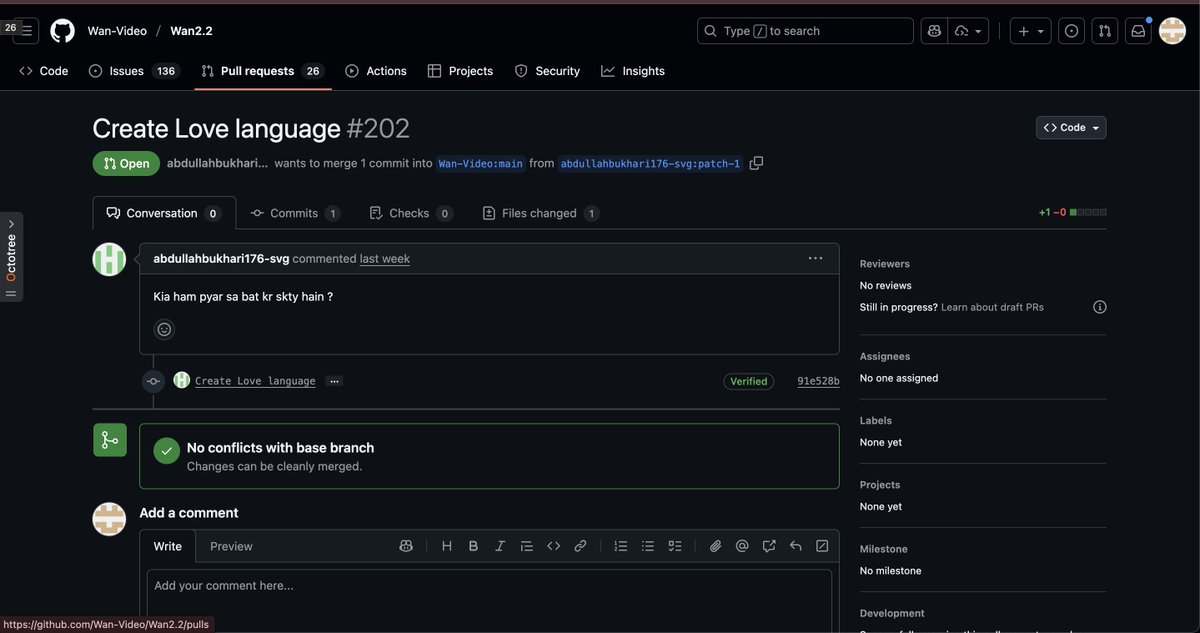
Task: Open abdullahbukhari176-svg comment author profile
Action: (221, 258)
